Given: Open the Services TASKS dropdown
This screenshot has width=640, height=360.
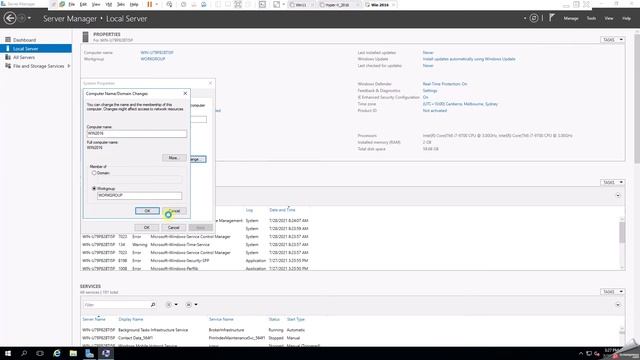Looking at the screenshot, I should 612,292.
